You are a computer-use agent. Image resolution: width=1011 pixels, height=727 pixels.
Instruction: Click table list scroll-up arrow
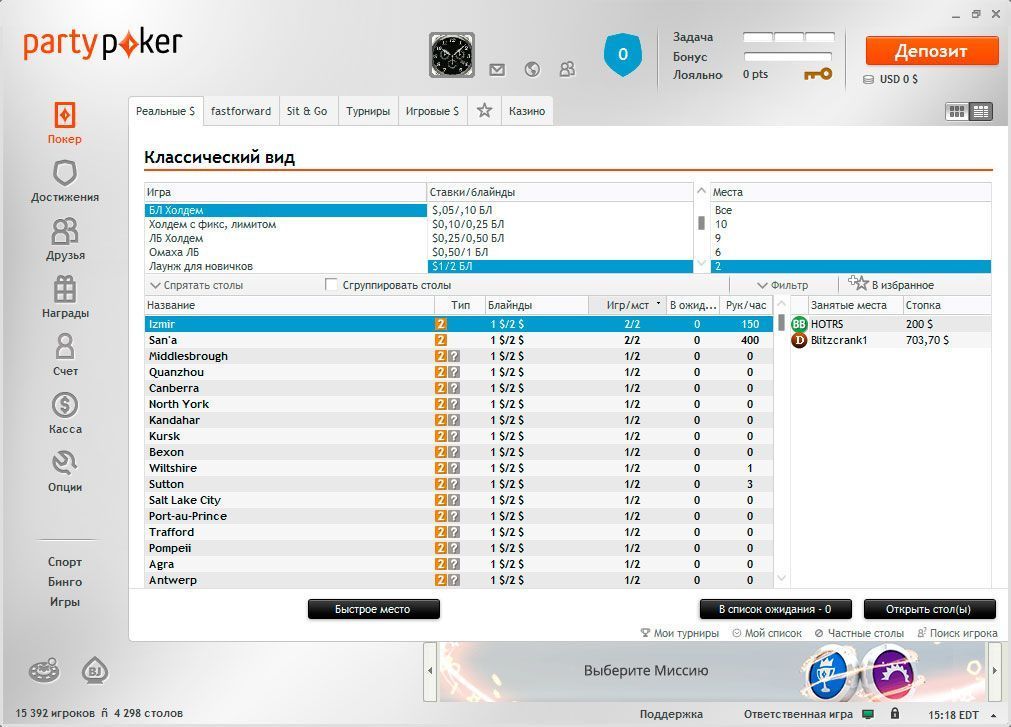[x=781, y=304]
